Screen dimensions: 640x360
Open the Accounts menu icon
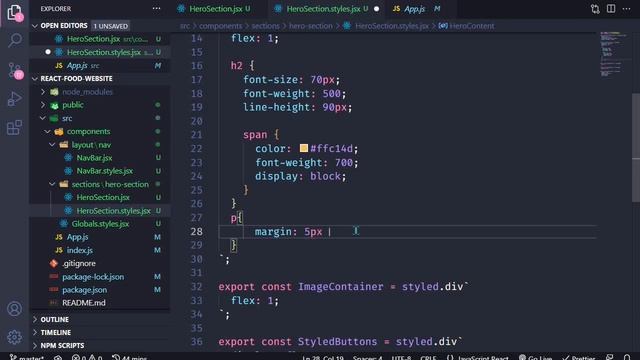14,309
